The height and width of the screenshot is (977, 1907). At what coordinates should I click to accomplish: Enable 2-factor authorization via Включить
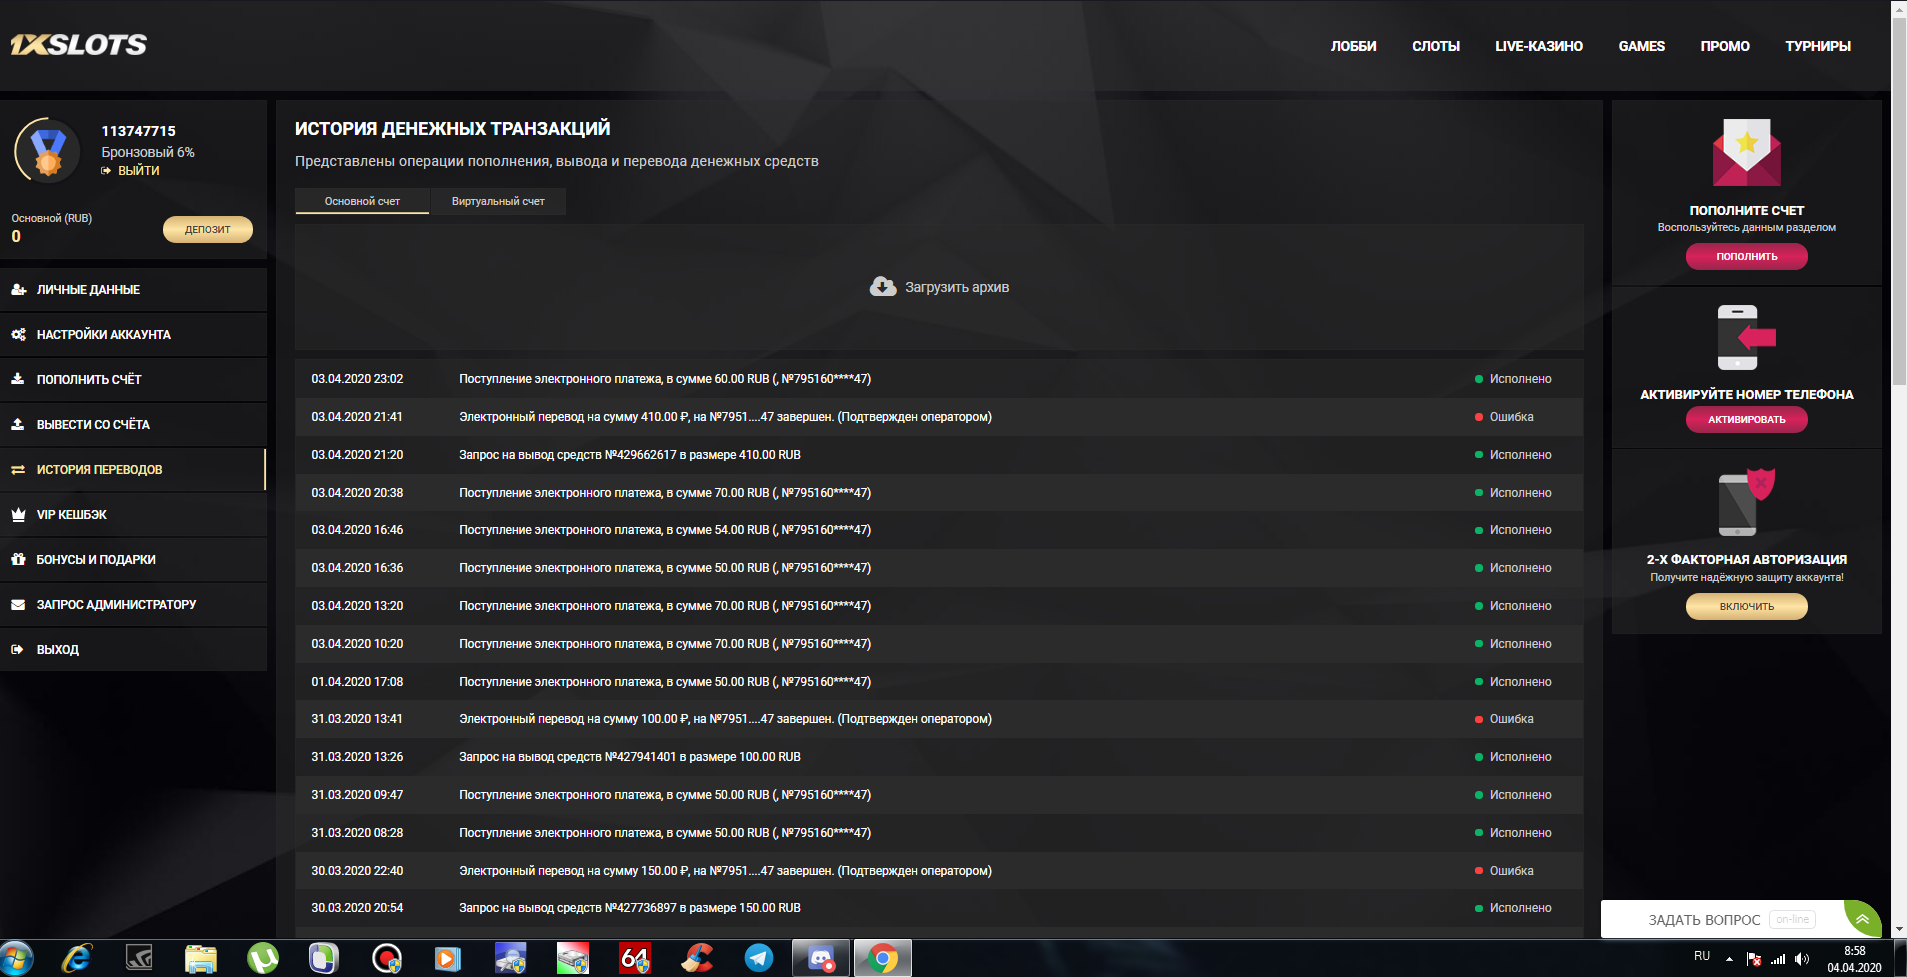coord(1746,606)
